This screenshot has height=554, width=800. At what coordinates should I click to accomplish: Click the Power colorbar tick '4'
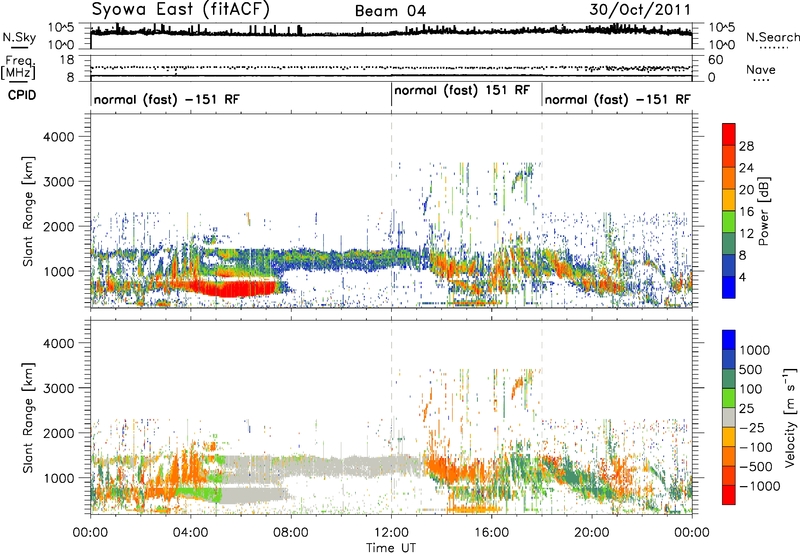742,277
